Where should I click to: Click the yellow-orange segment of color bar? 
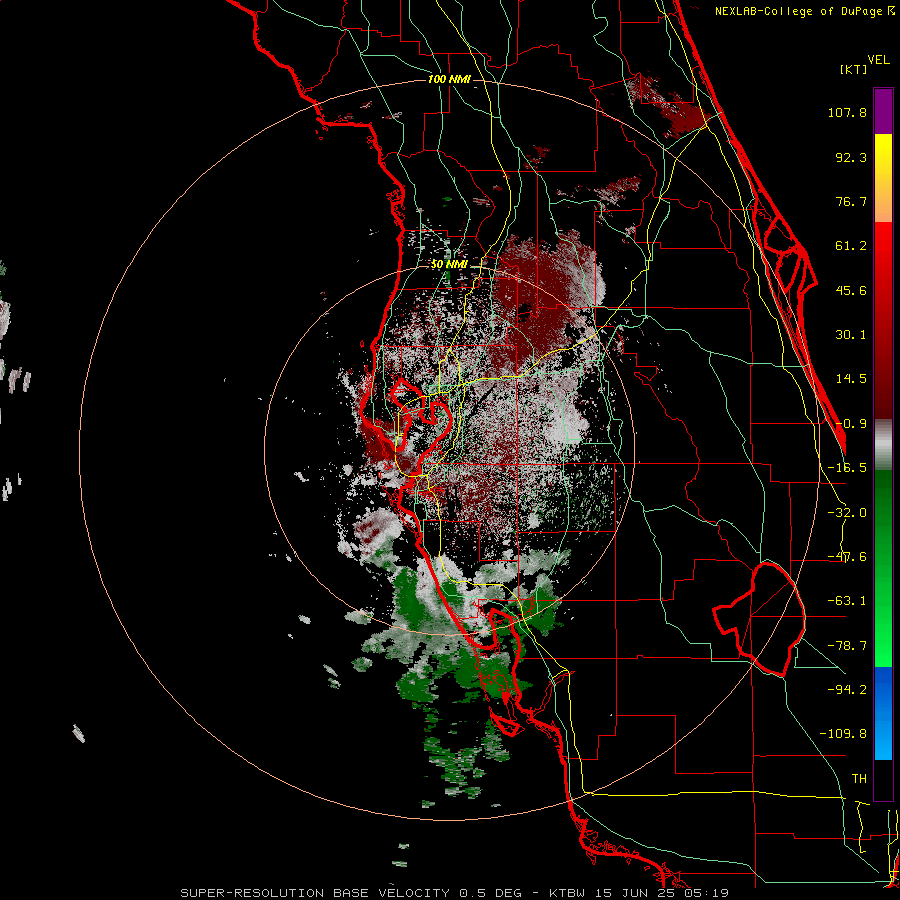pos(883,178)
